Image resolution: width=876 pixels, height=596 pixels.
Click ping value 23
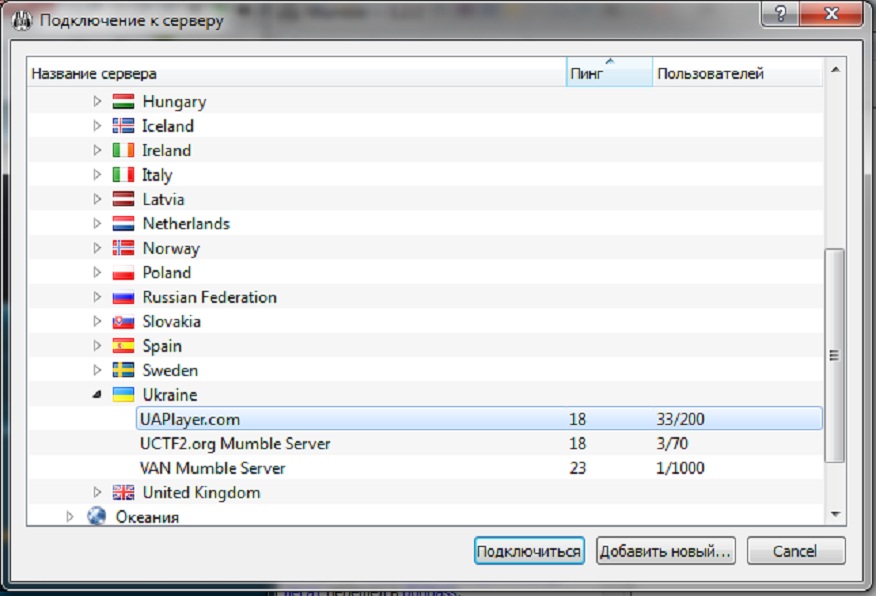click(578, 468)
